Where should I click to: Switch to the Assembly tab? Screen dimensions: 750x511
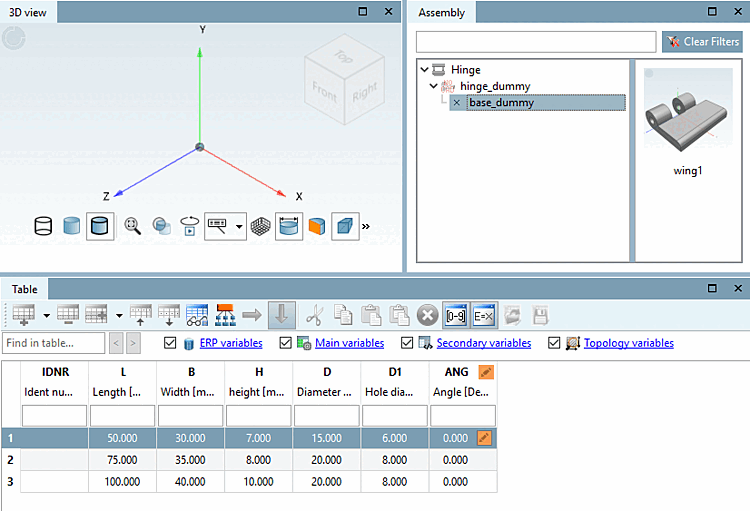(441, 12)
